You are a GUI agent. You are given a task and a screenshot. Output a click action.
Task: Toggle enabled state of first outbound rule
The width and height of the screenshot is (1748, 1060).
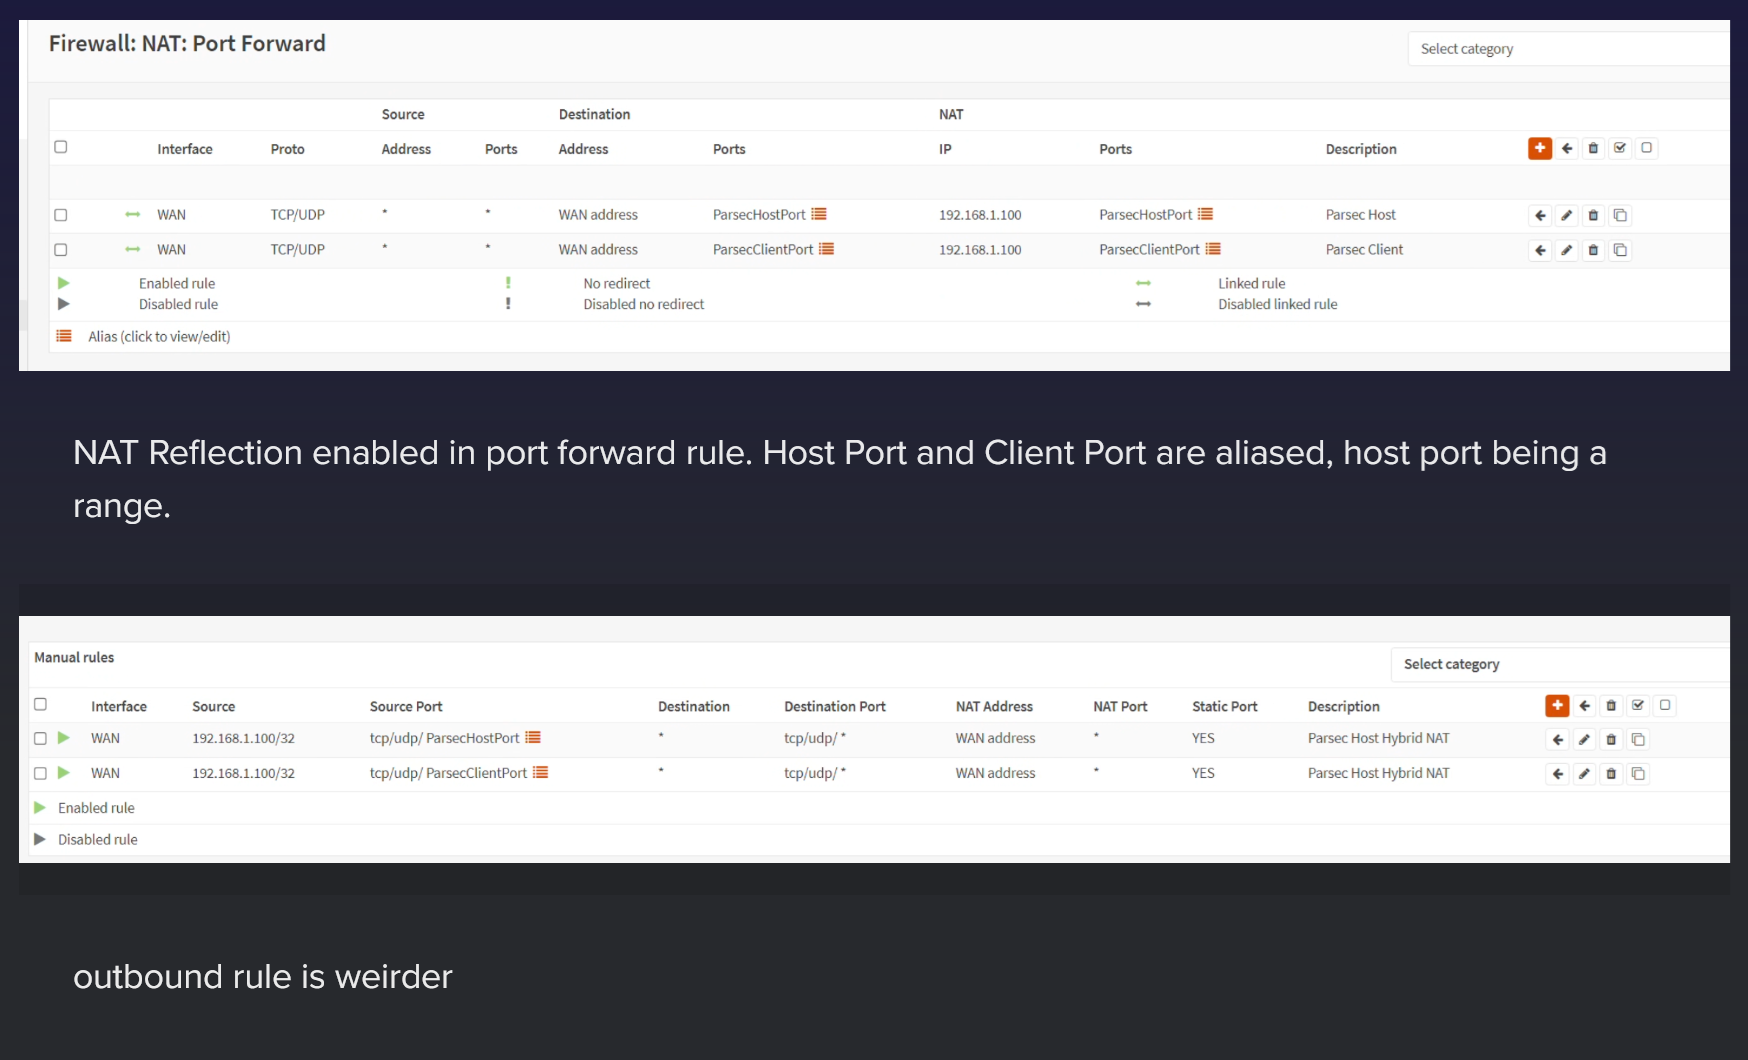[x=64, y=738]
